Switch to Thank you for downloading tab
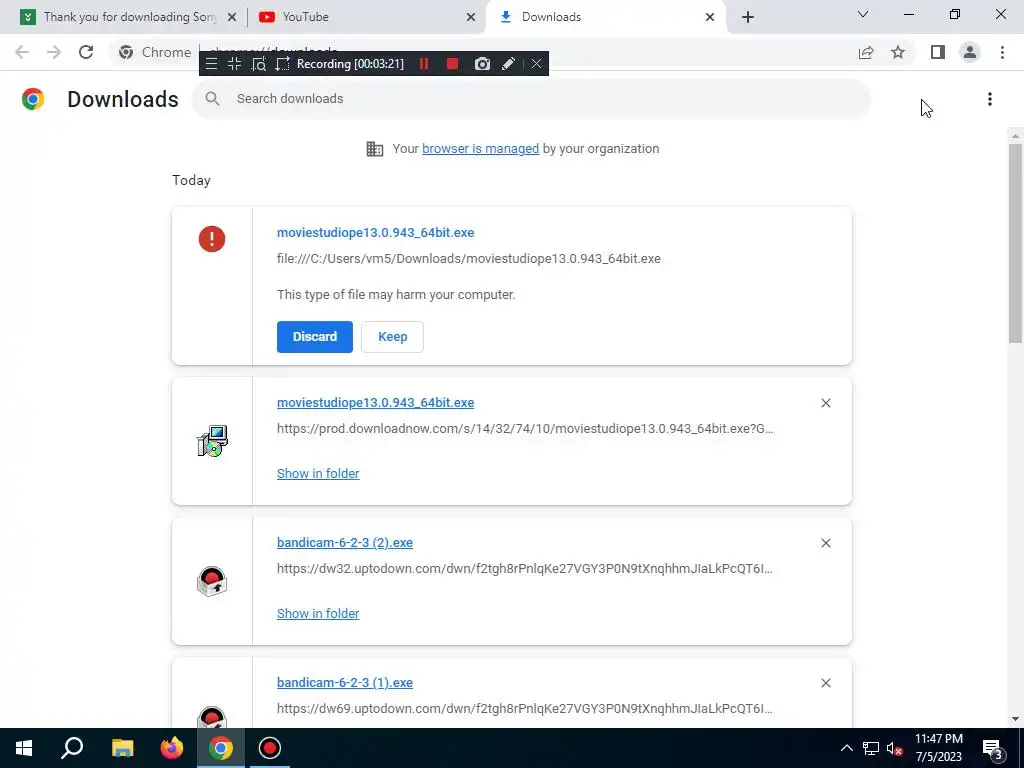 pos(130,17)
